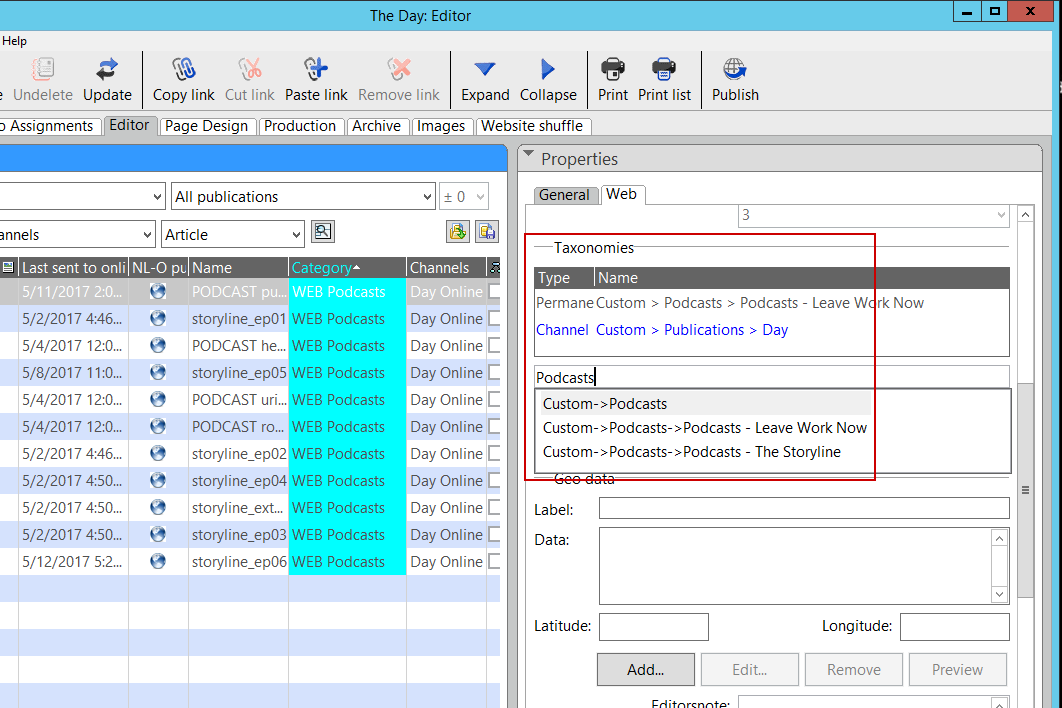Open the channels filter dropdown
The width and height of the screenshot is (1062, 708).
click(77, 234)
